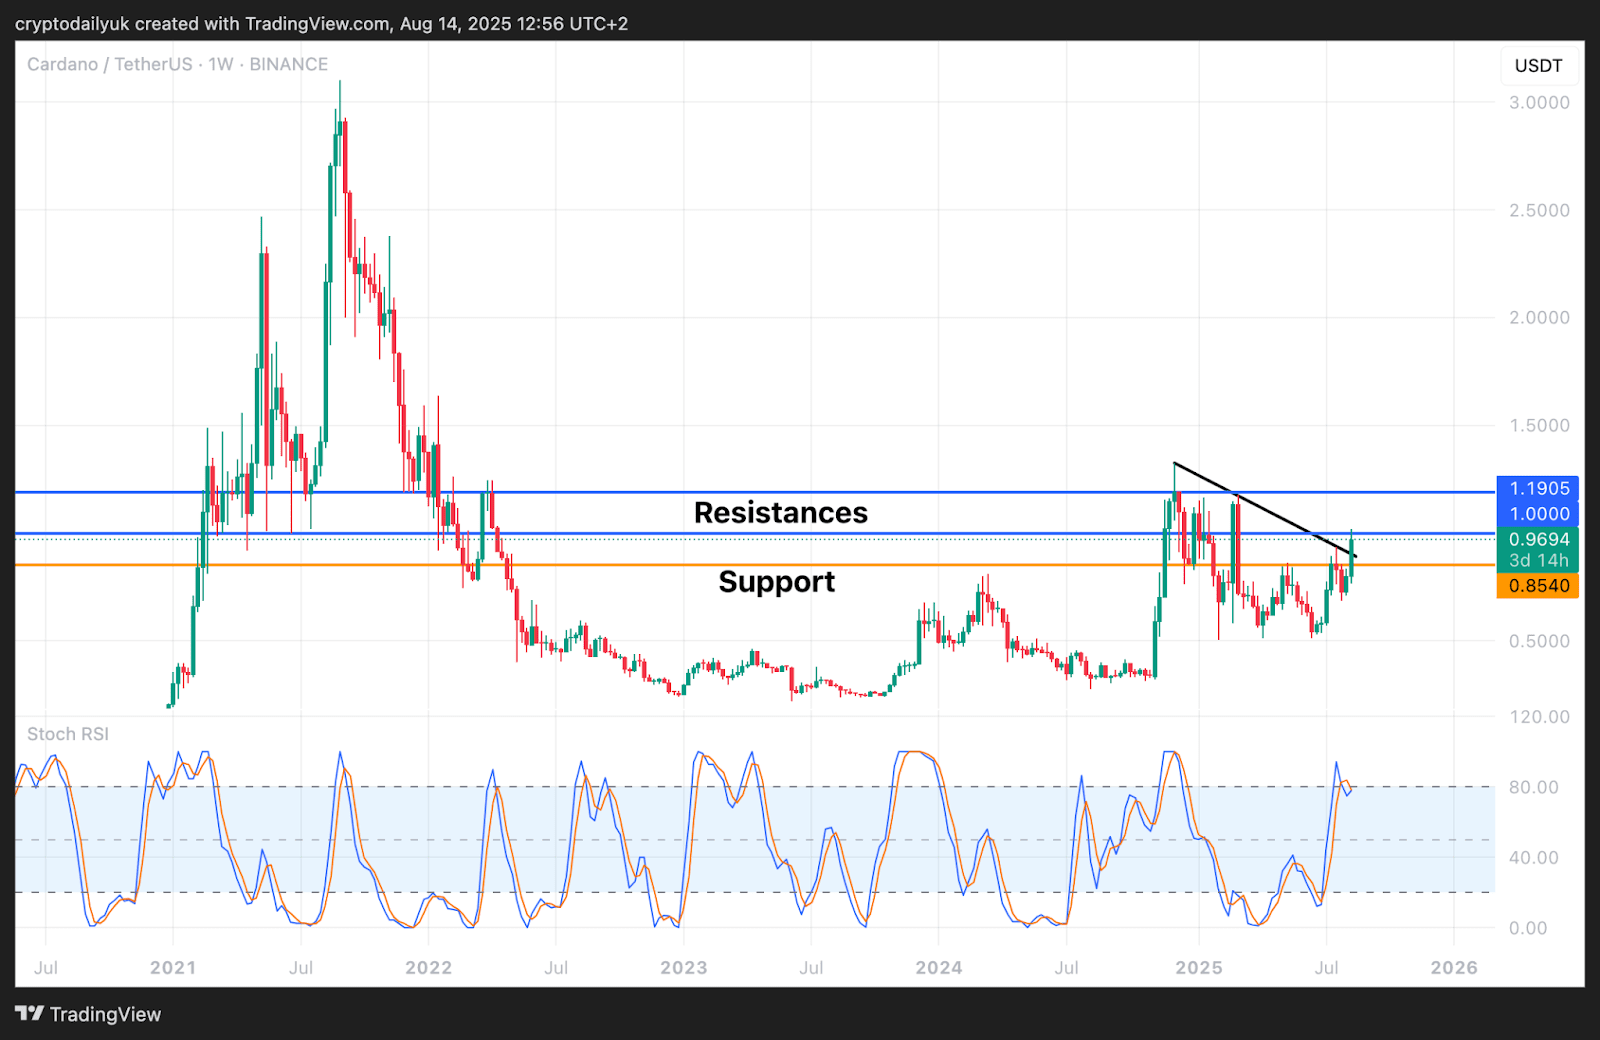The image size is (1600, 1040).
Task: Click the 120.00 Stoch RSI scale value
Action: point(1539,717)
